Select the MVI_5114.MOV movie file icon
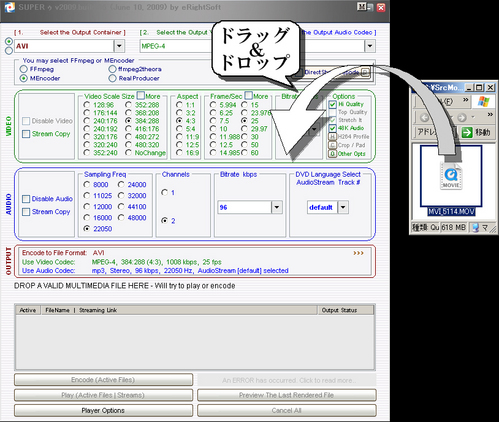Screen dimensions: 499x422 coord(451,176)
